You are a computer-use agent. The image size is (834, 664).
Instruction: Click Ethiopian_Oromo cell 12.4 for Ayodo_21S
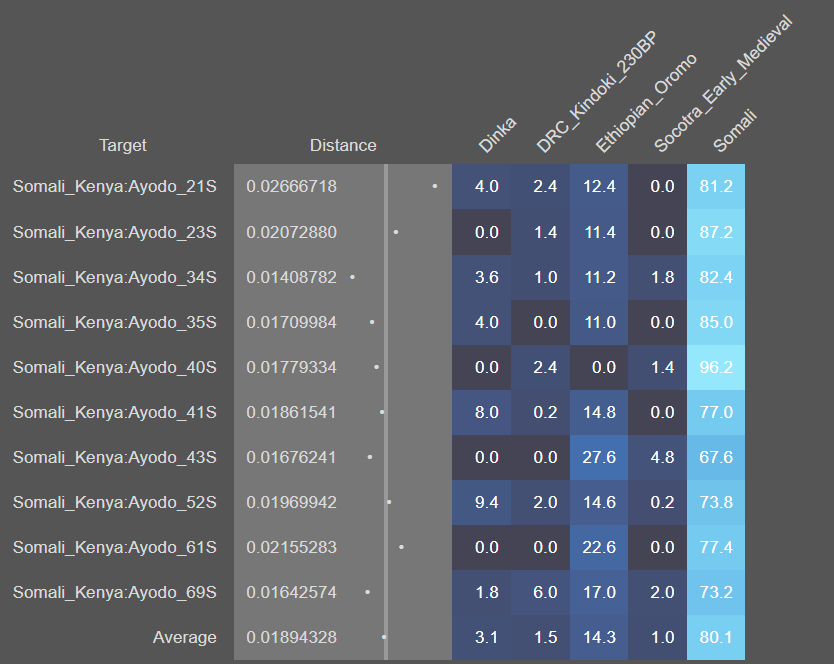pos(599,187)
